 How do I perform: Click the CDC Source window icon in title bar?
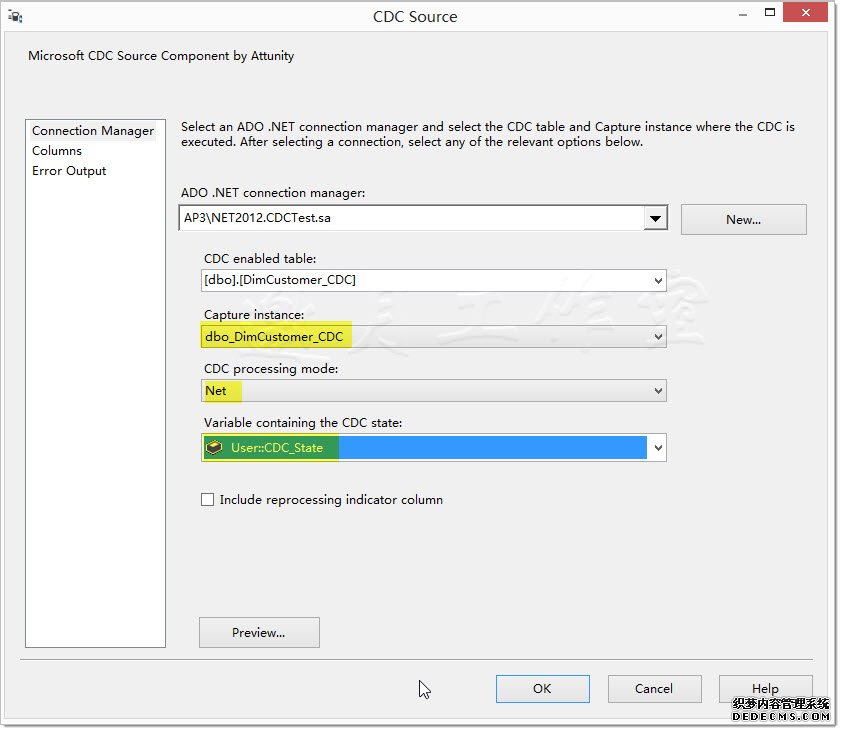point(15,17)
